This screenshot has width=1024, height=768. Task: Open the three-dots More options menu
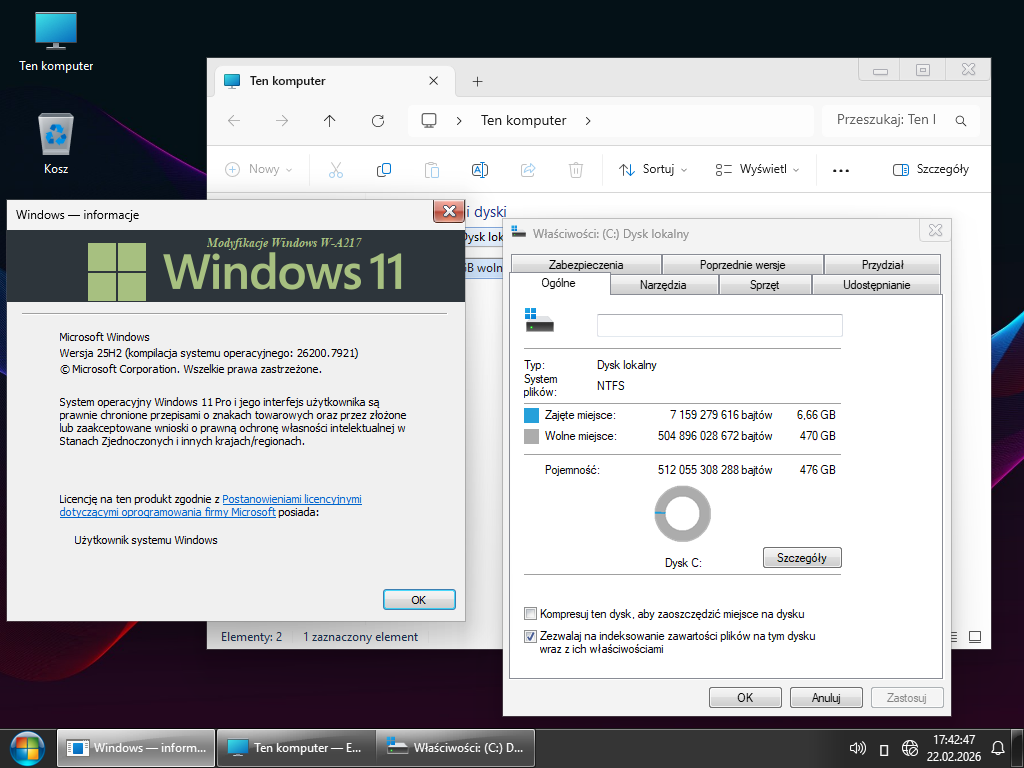[x=840, y=170]
